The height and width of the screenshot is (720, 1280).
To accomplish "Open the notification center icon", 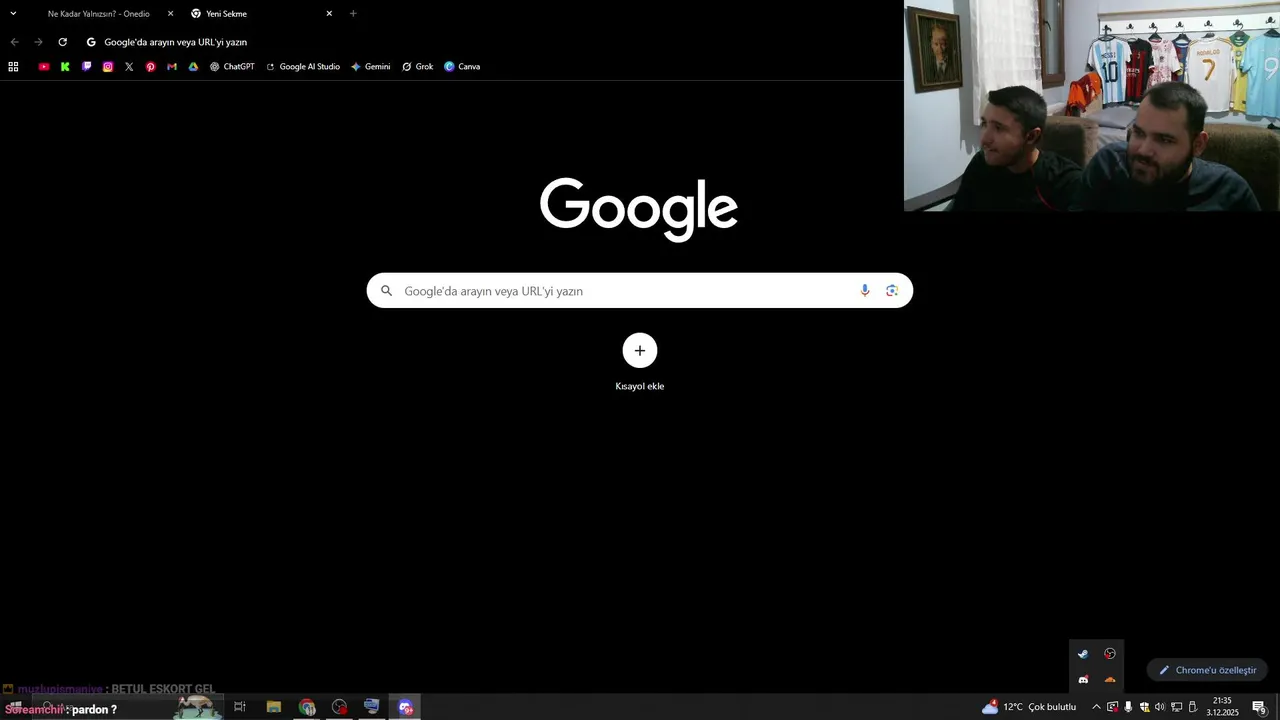I will point(1260,707).
